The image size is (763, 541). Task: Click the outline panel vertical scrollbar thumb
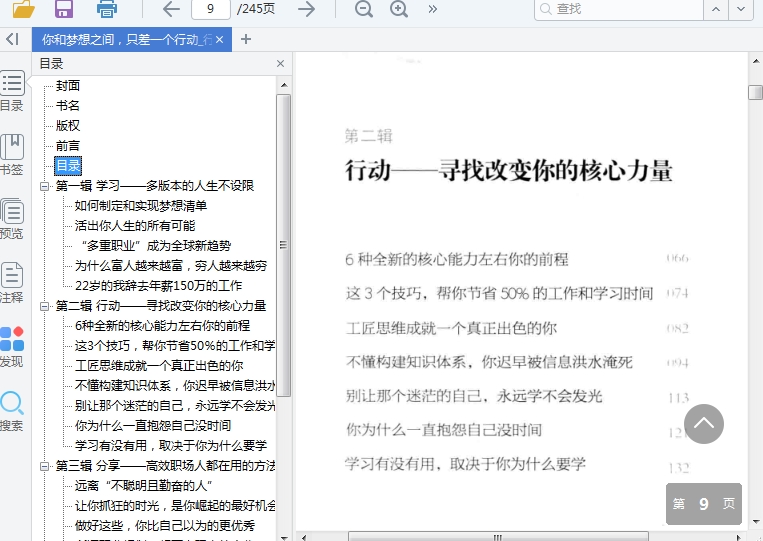point(284,245)
